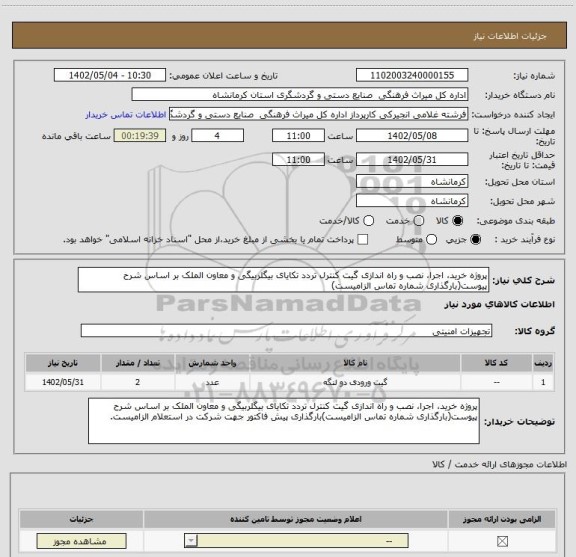Click the واحد شمارش column header
The width and height of the screenshot is (576, 557).
(212, 363)
